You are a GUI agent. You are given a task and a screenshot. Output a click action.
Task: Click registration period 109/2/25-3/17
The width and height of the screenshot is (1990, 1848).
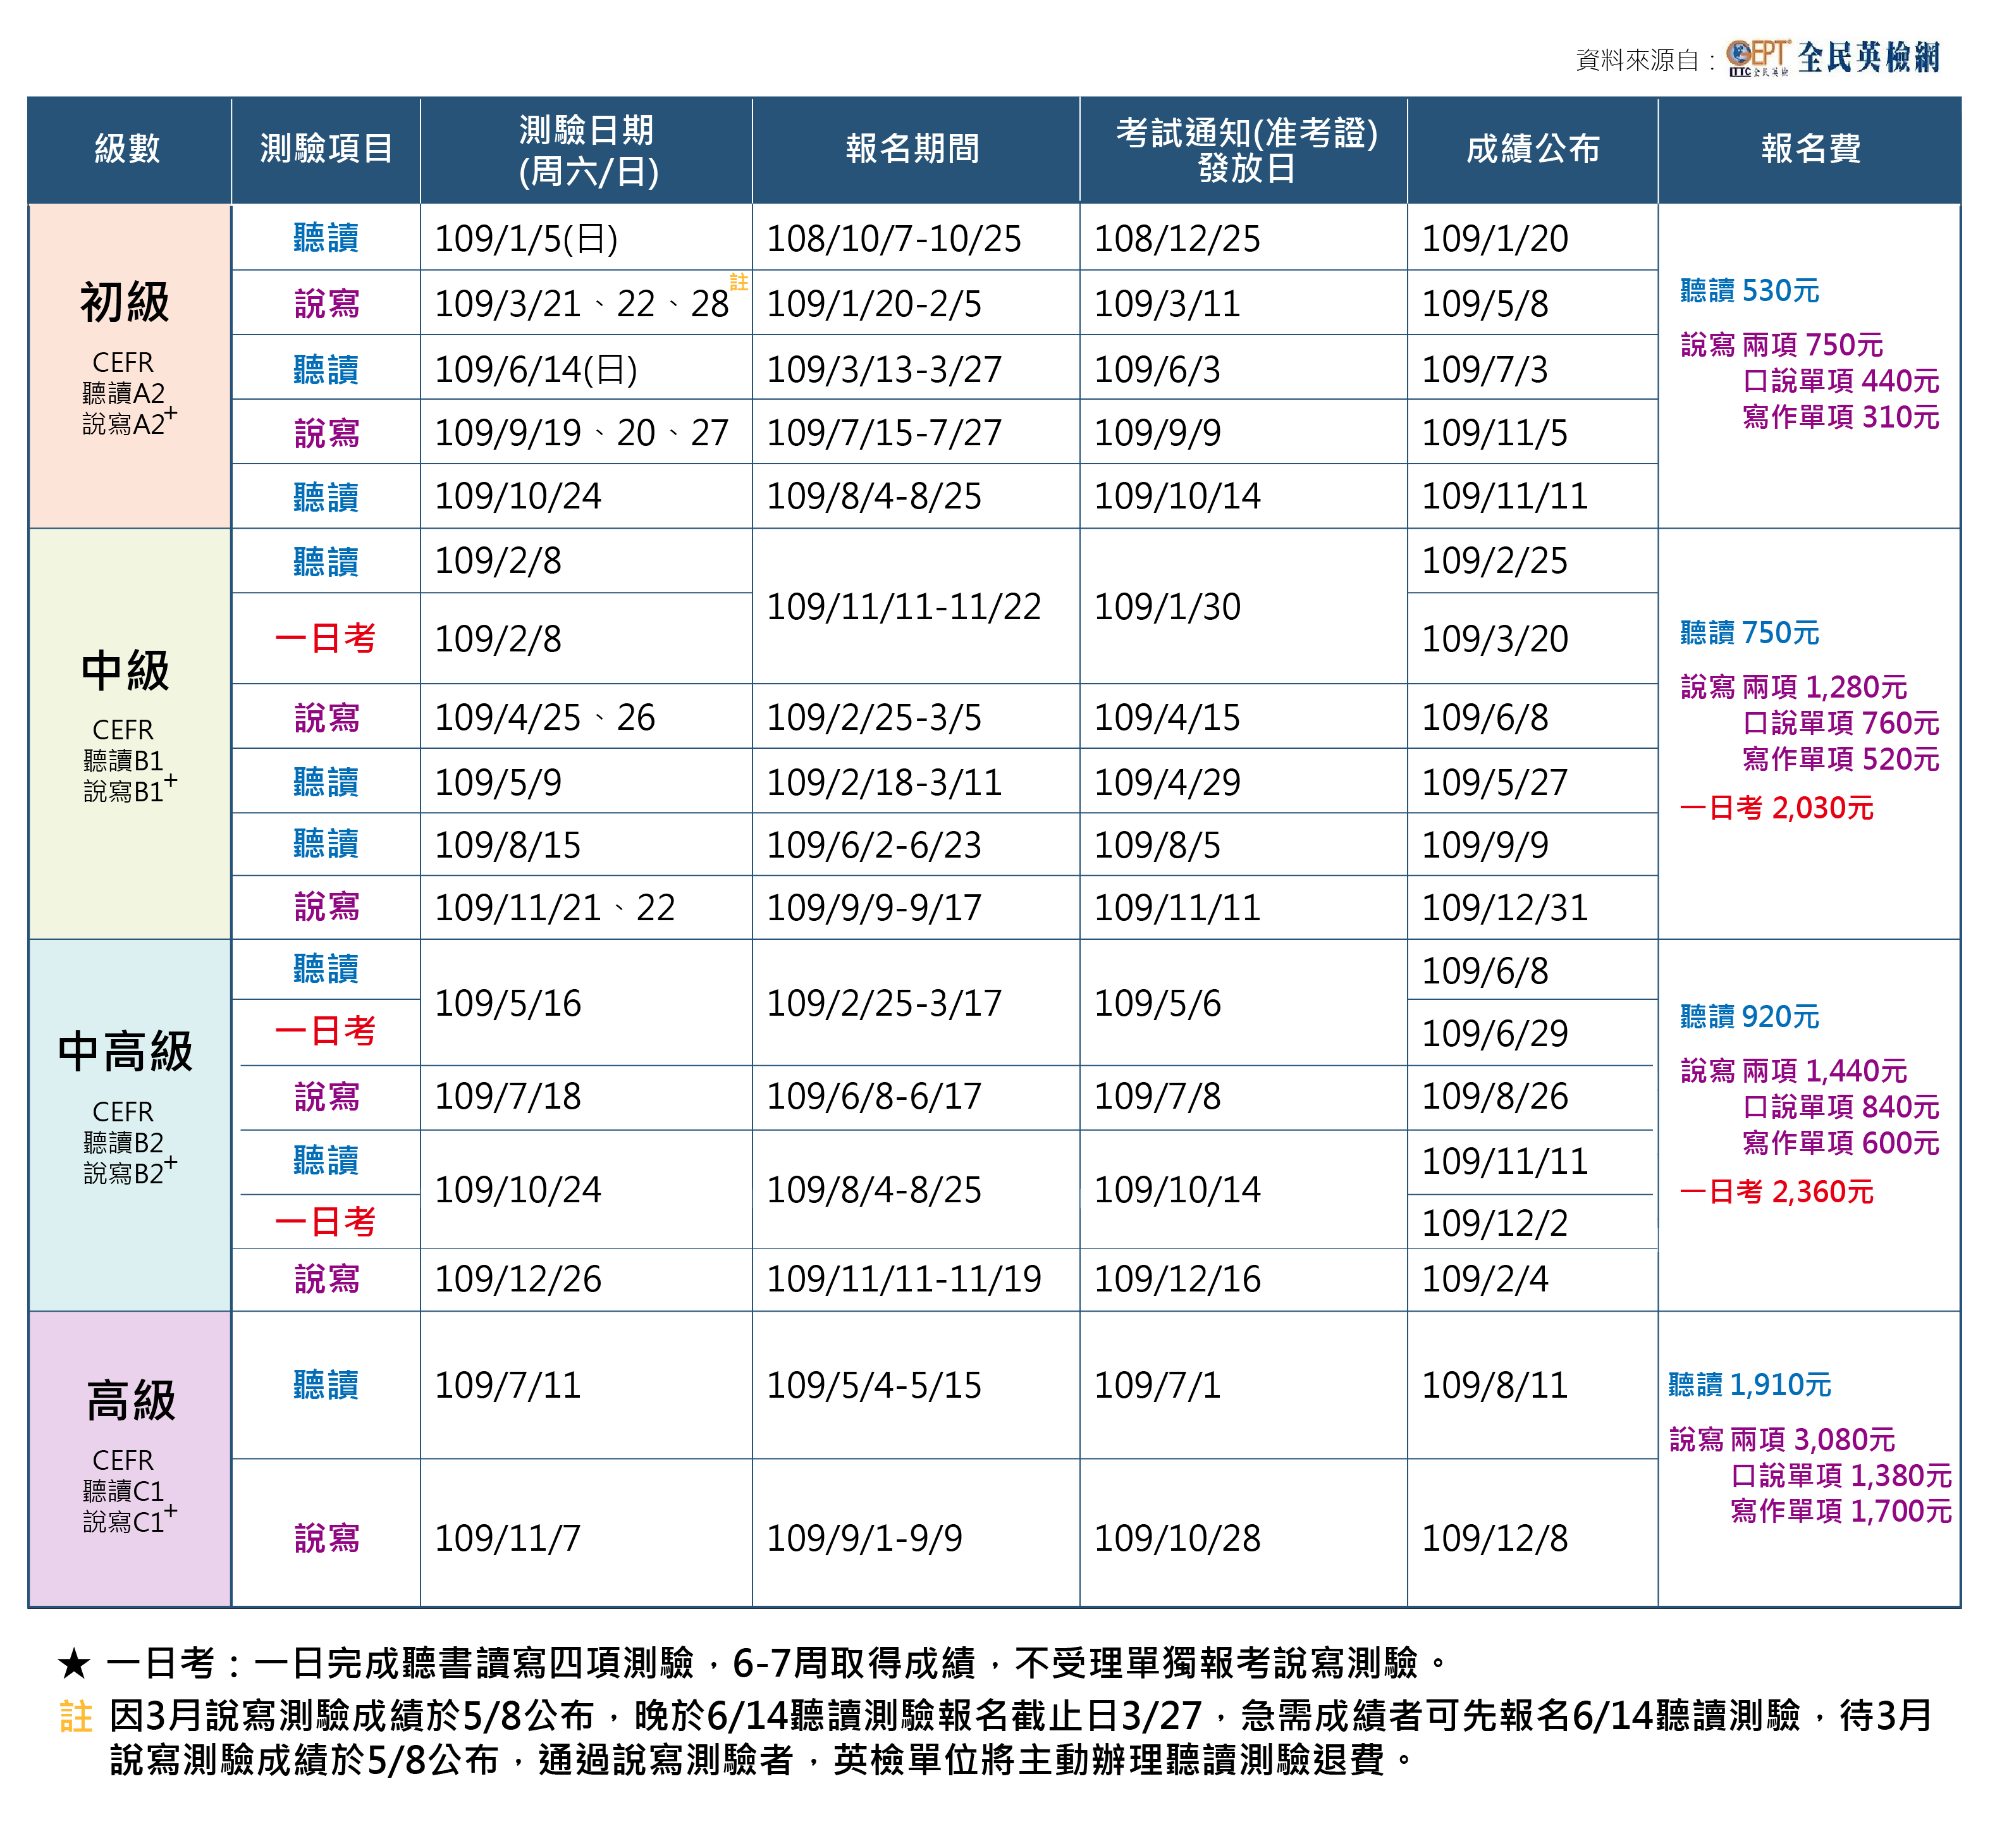(884, 1004)
